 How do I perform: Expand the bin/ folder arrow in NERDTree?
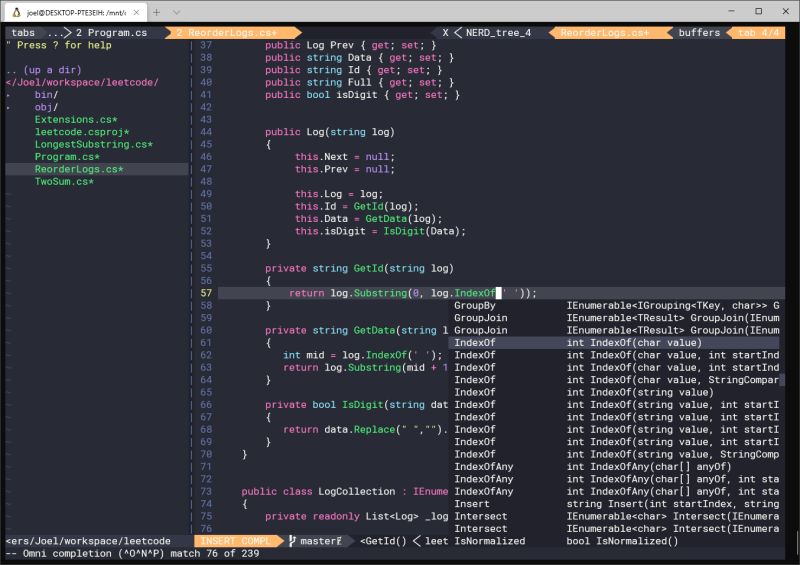tap(9, 95)
